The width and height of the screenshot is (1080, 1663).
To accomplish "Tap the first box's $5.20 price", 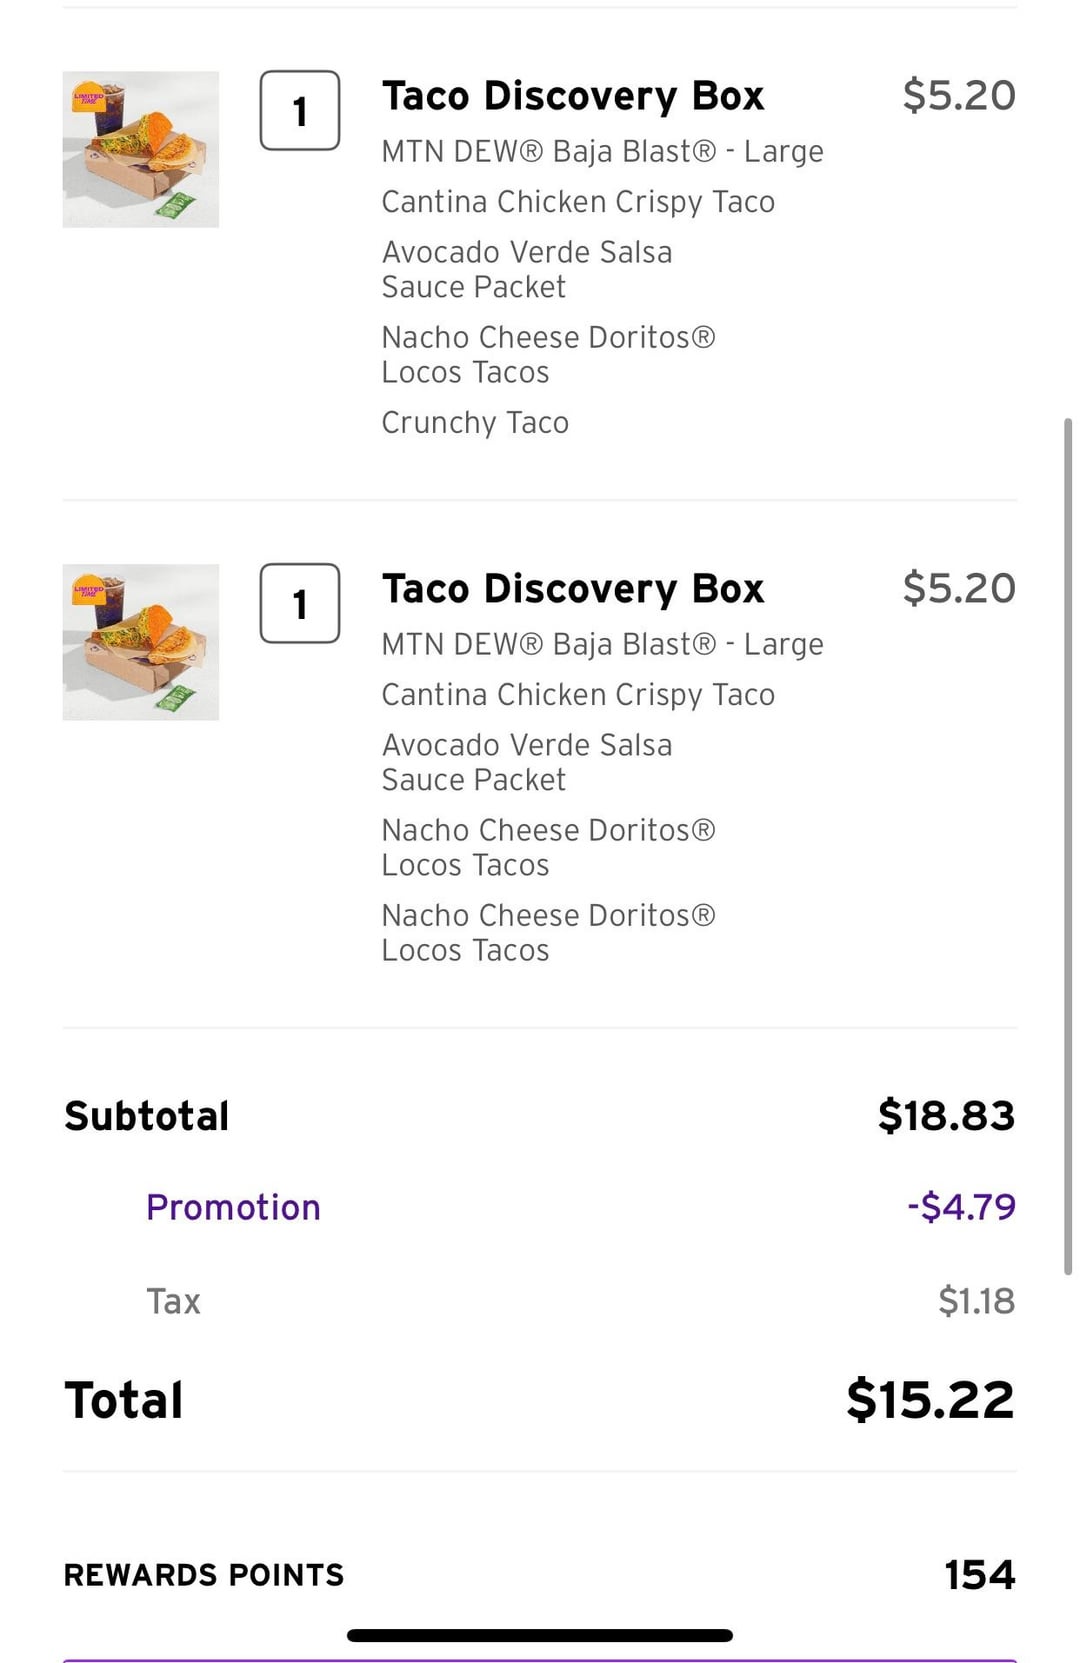I will click(x=959, y=96).
